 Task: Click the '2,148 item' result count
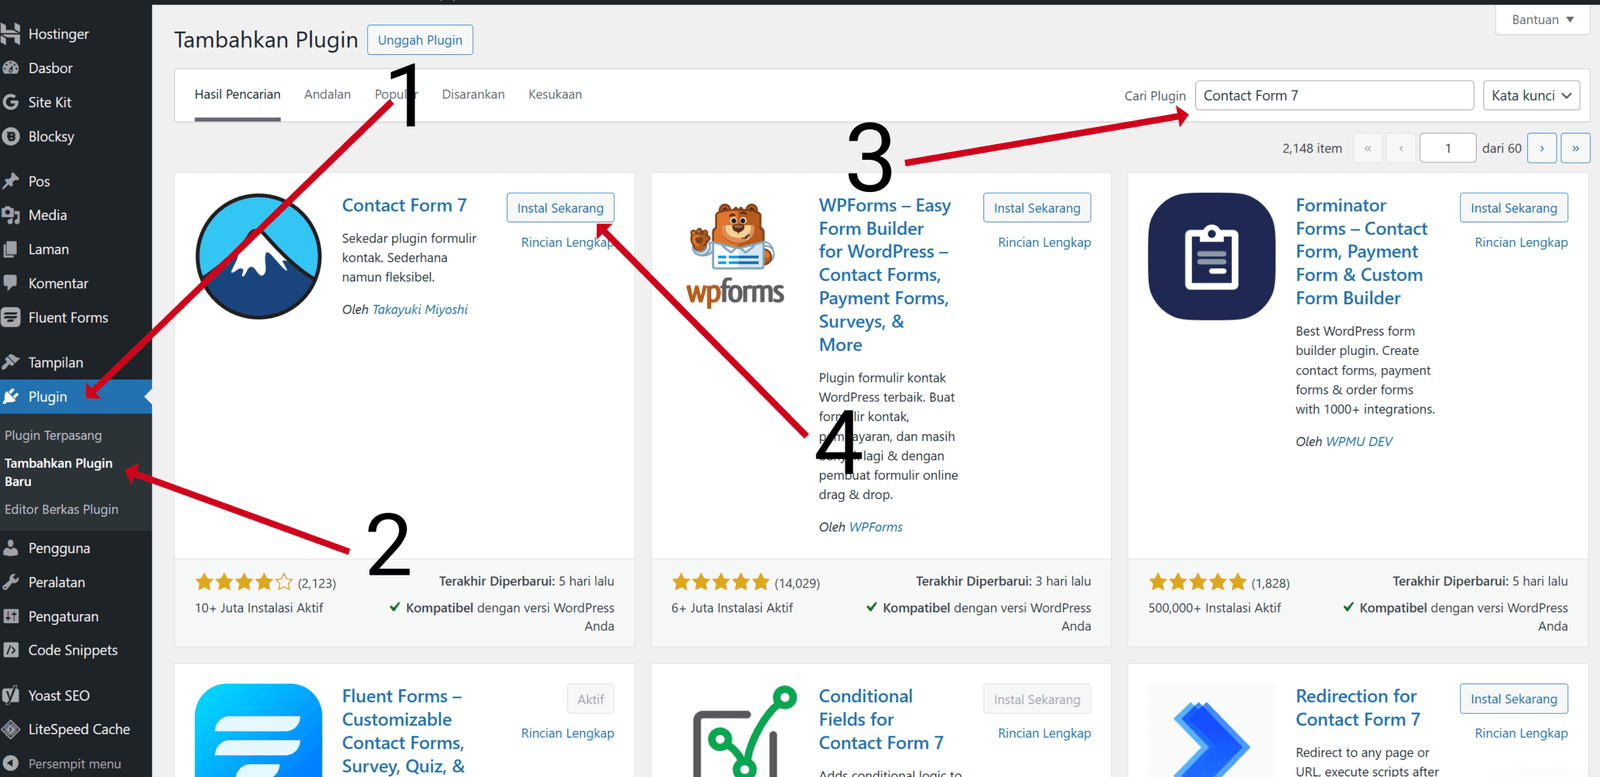(1312, 148)
